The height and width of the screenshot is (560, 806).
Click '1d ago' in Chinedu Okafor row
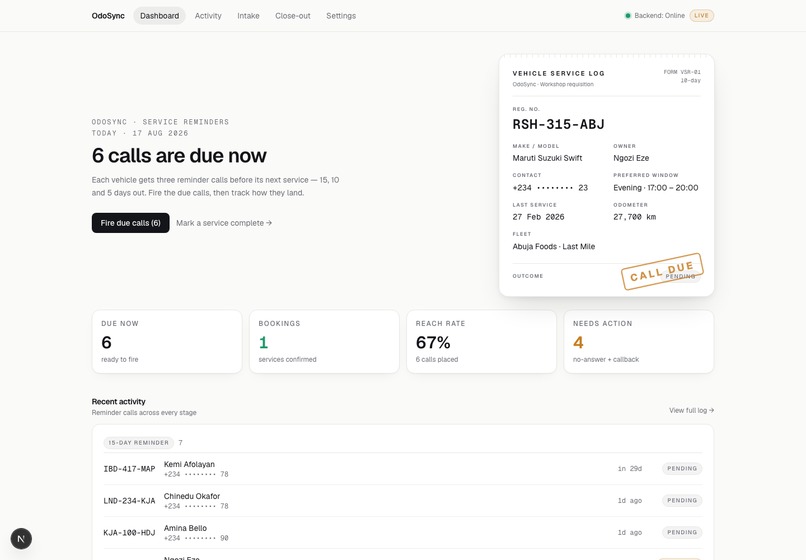pos(630,500)
